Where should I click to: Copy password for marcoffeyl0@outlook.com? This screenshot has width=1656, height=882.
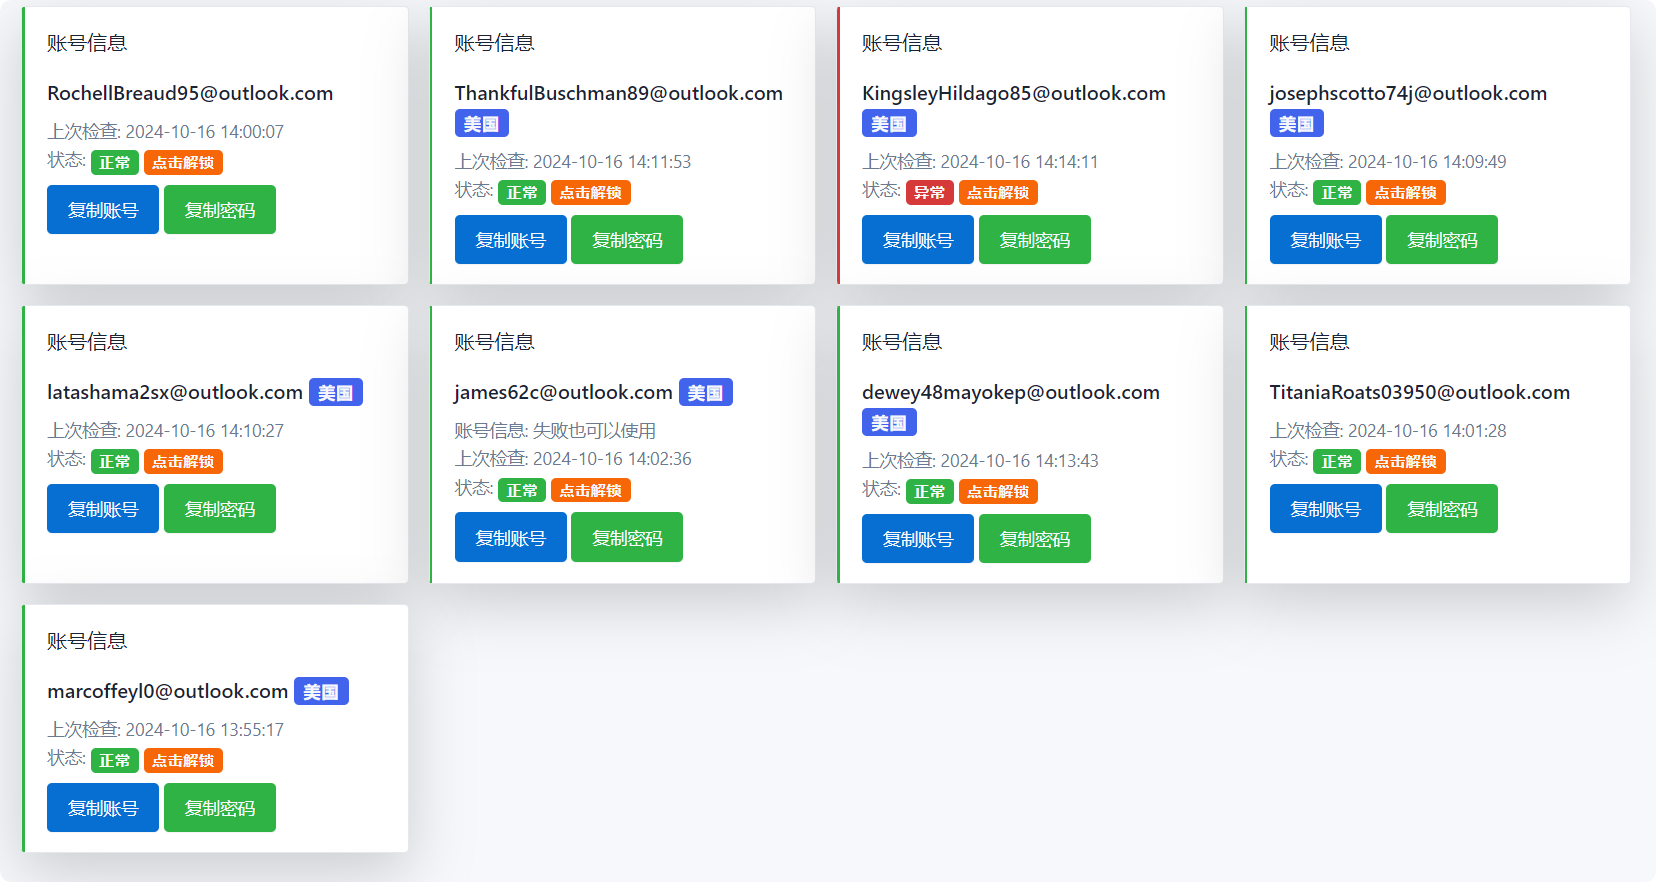pos(220,808)
